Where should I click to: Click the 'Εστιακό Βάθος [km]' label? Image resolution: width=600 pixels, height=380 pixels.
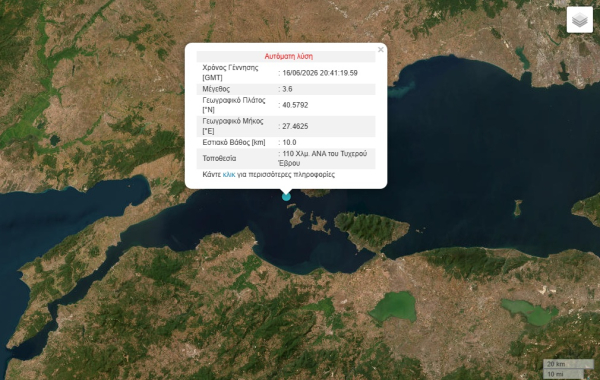(234, 142)
